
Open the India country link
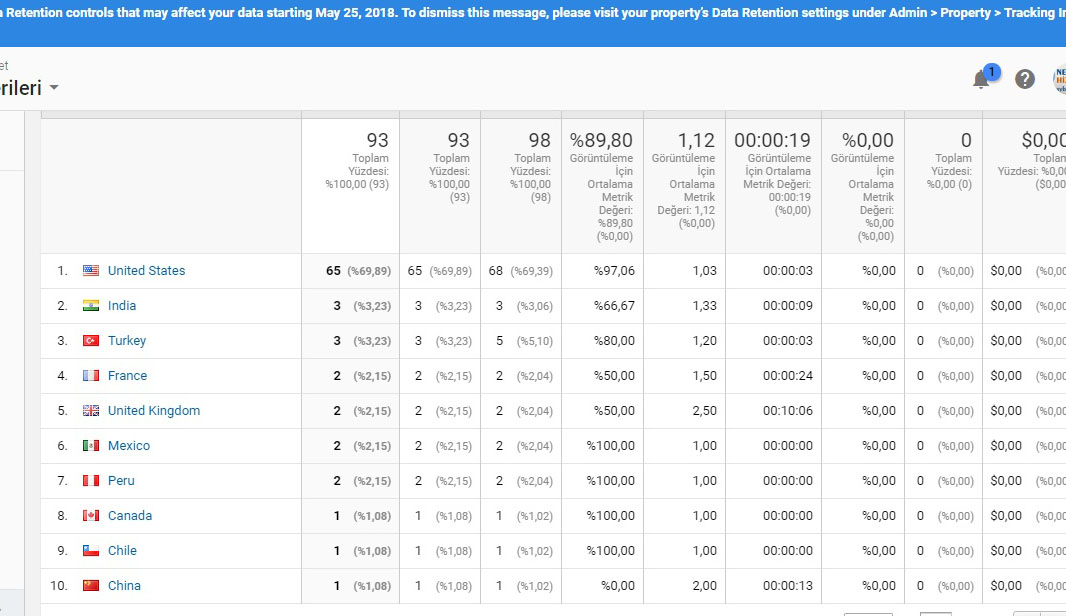click(122, 305)
